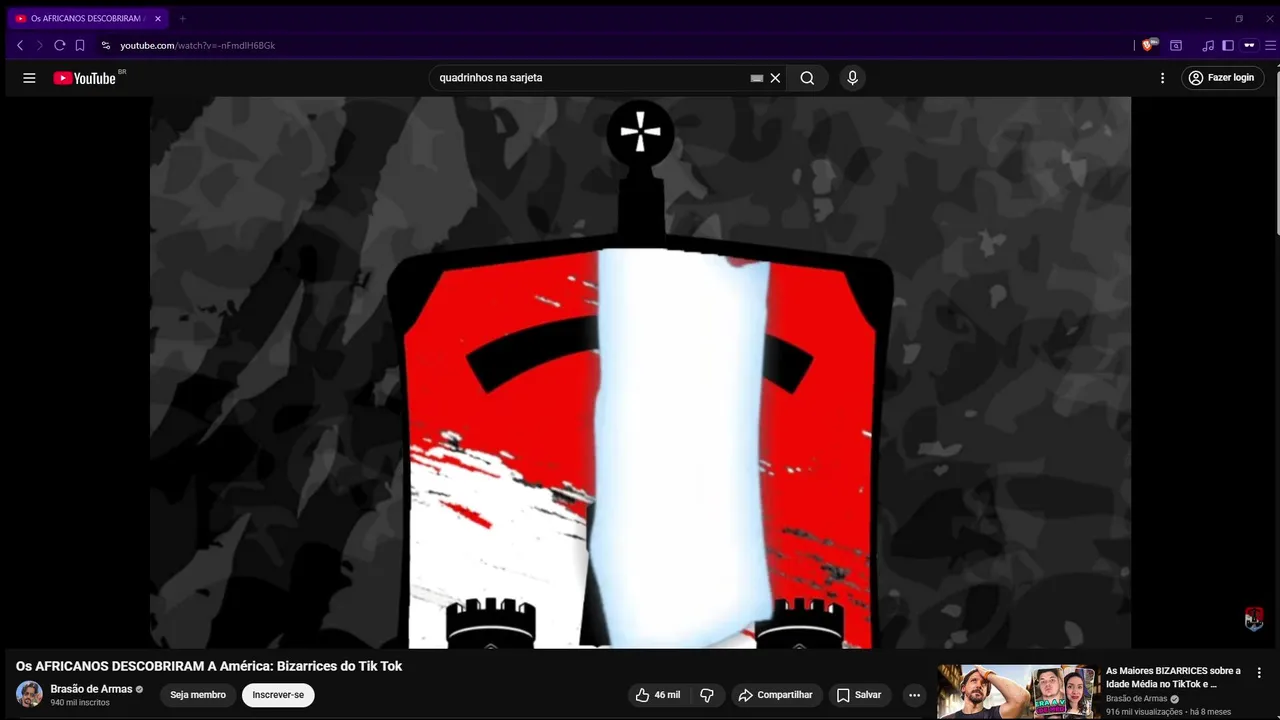Click the window search icon in browser toolbar

[1176, 45]
